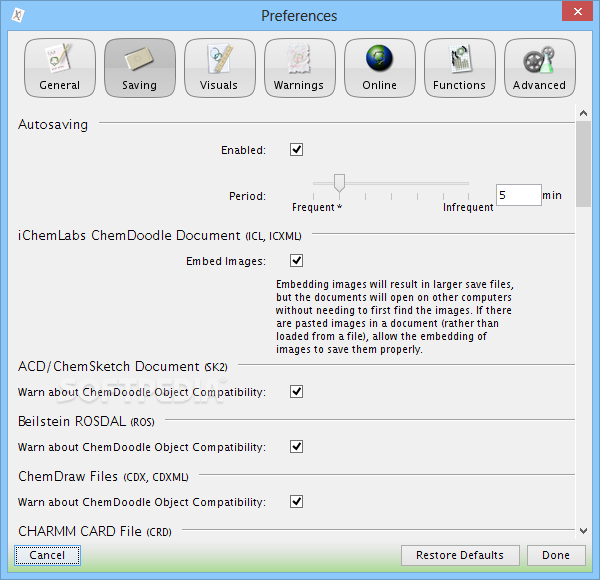Viewport: 600px width, 580px height.
Task: Click the autosave Period slider handle
Action: [339, 183]
